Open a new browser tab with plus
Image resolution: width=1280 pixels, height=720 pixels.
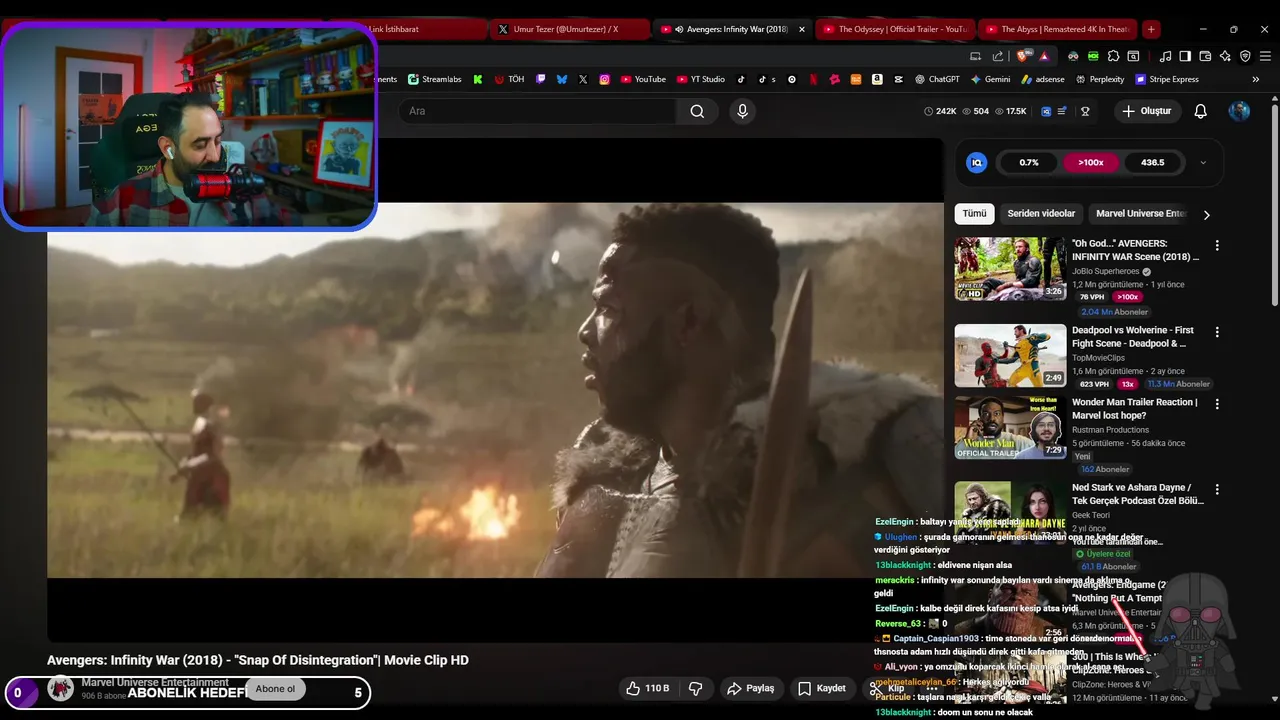point(1151,29)
